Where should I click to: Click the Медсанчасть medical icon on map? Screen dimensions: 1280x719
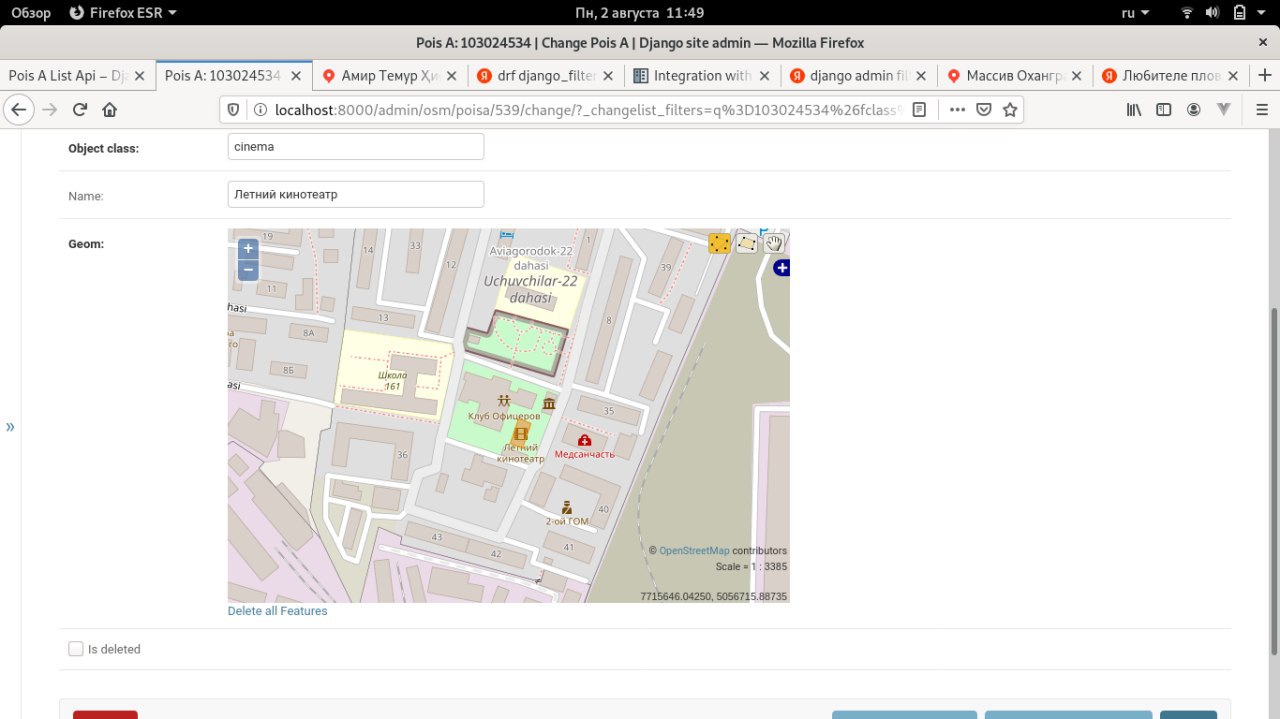pyautogui.click(x=584, y=440)
